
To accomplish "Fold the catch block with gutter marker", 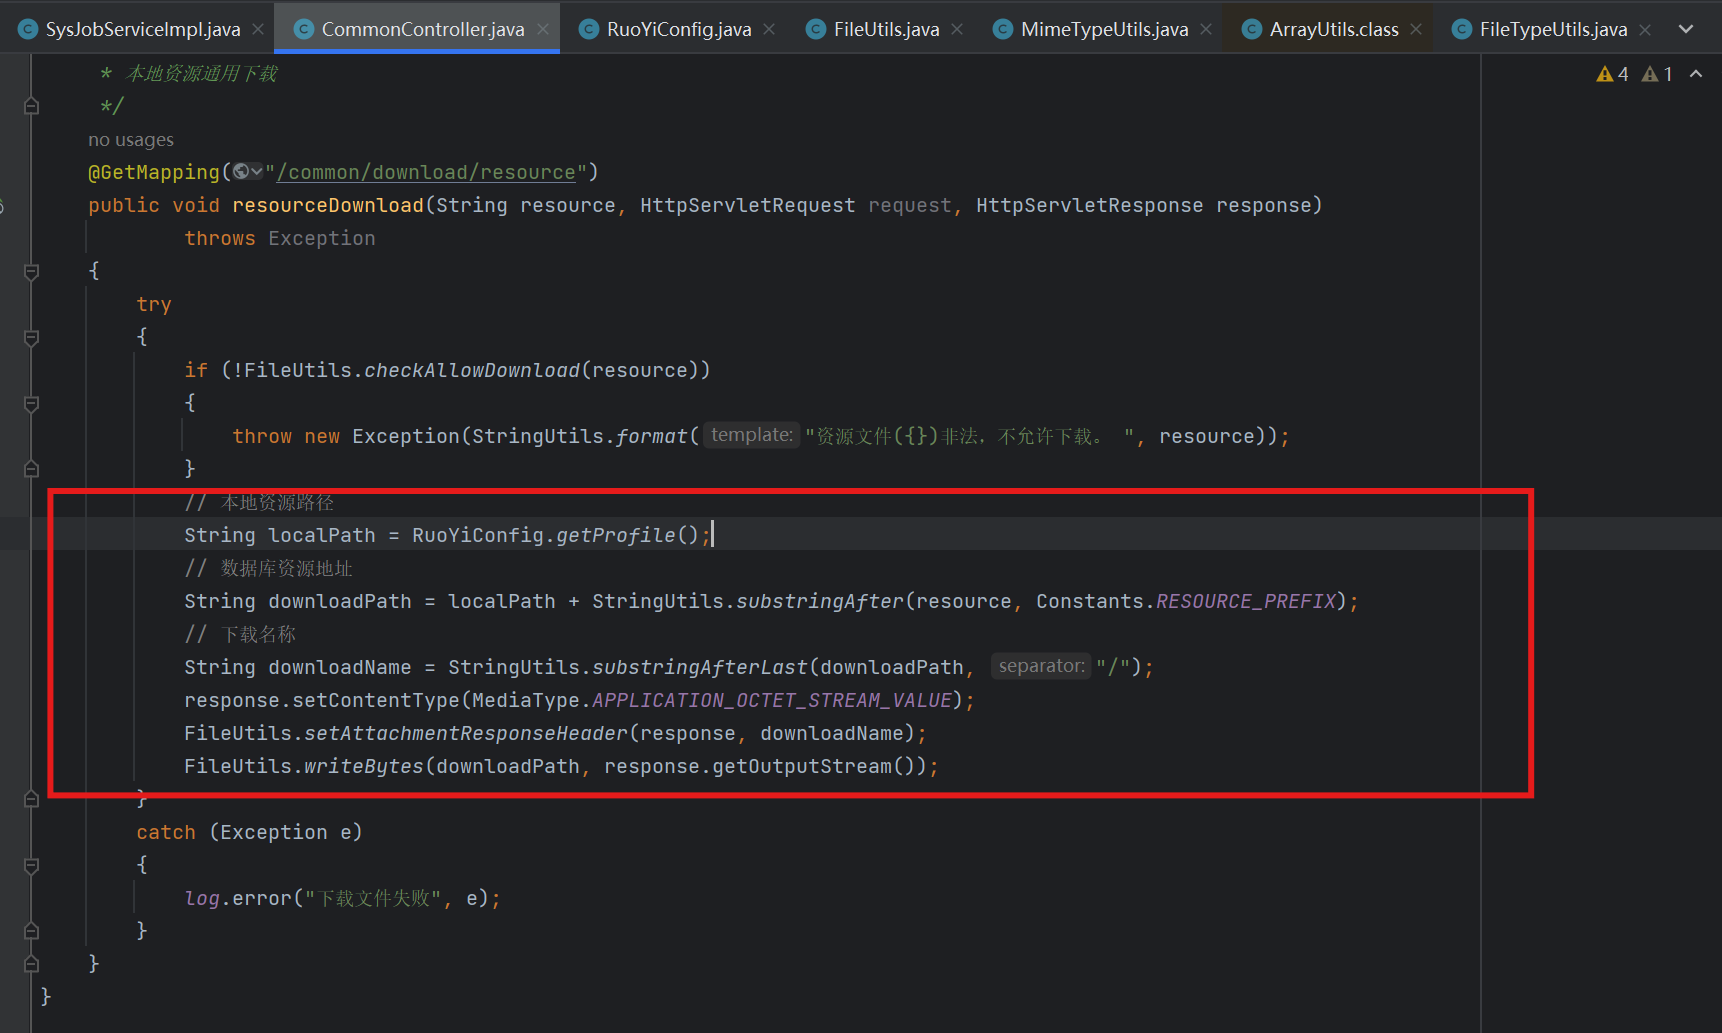I will point(31,866).
